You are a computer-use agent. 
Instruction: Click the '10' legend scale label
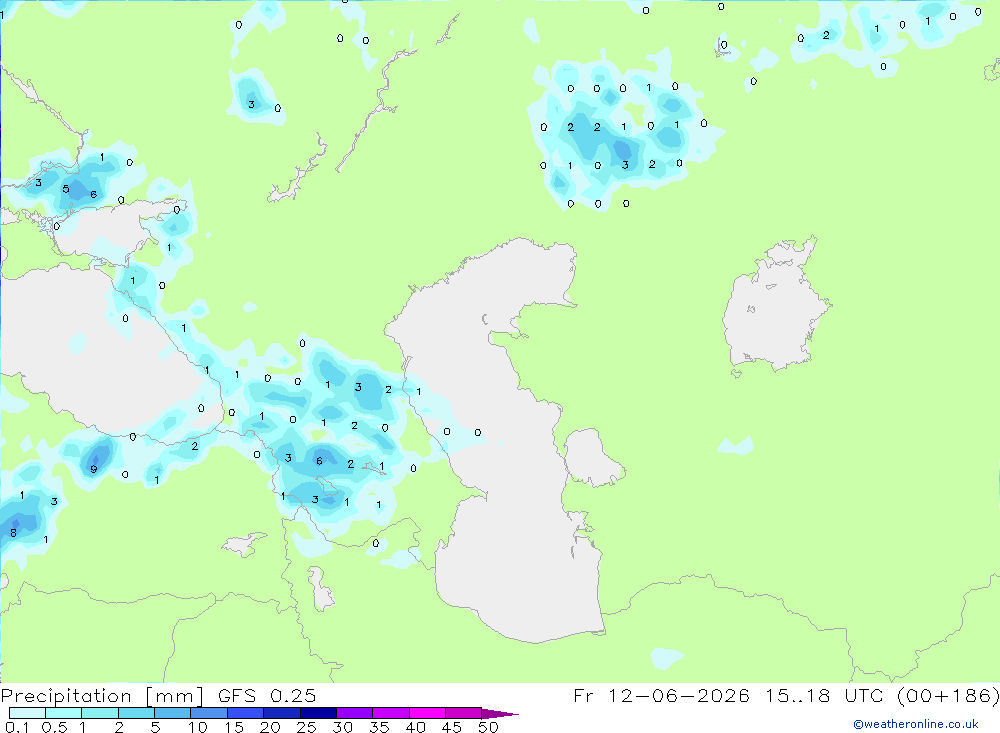198,727
